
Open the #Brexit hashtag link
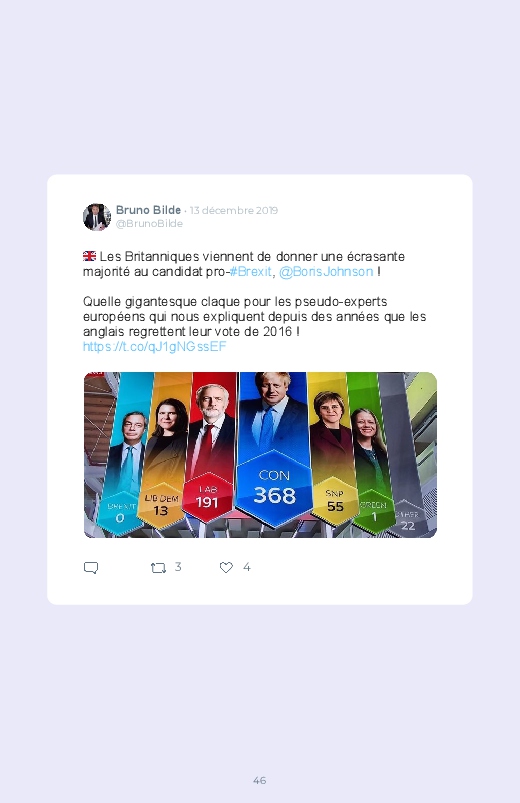pyautogui.click(x=250, y=271)
